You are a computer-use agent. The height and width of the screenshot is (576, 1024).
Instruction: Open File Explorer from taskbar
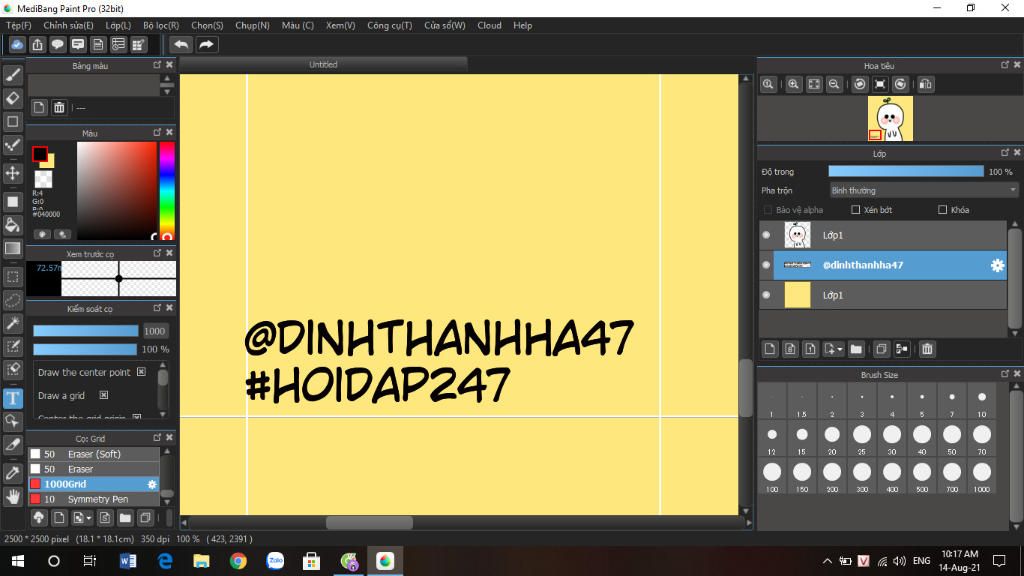pyautogui.click(x=201, y=561)
